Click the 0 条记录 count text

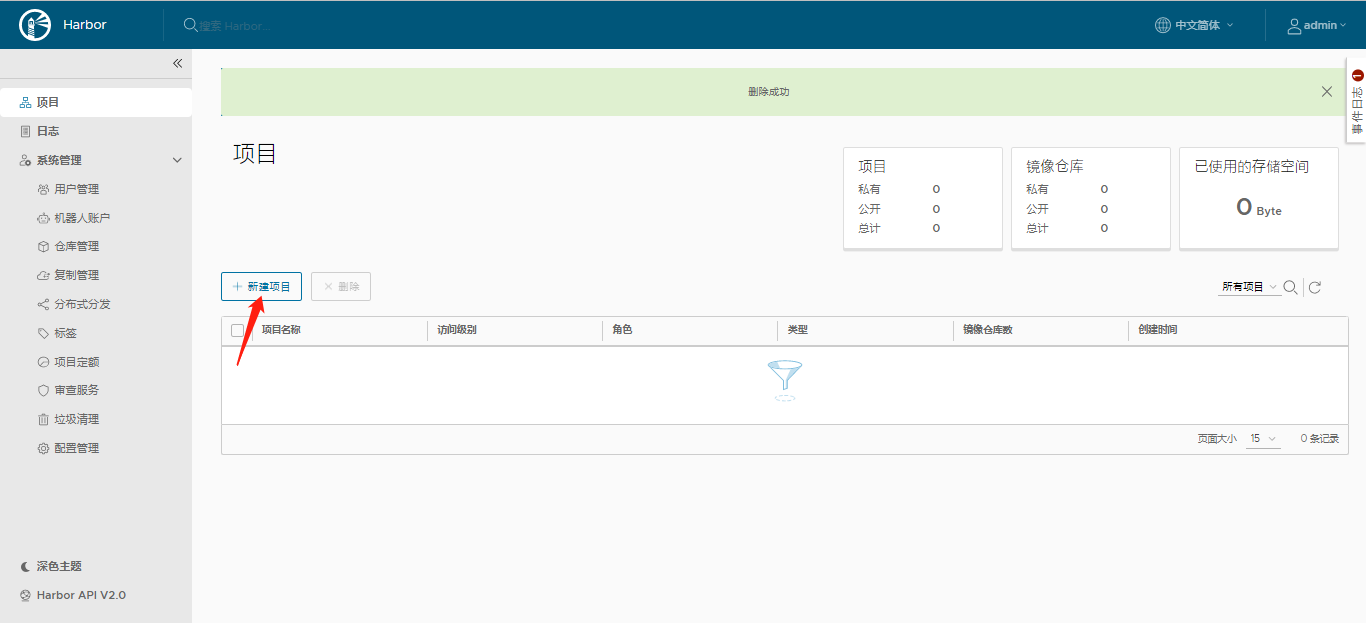pyautogui.click(x=1319, y=439)
